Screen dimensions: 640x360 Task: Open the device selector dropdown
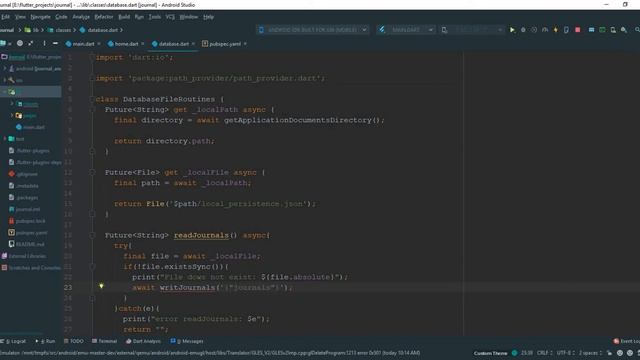313,30
